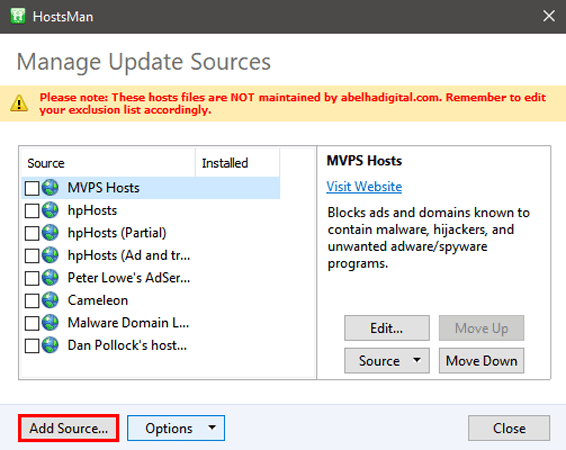The width and height of the screenshot is (566, 450).
Task: Toggle the hpHosts (Ad and tr... checkbox
Action: pyautogui.click(x=32, y=256)
